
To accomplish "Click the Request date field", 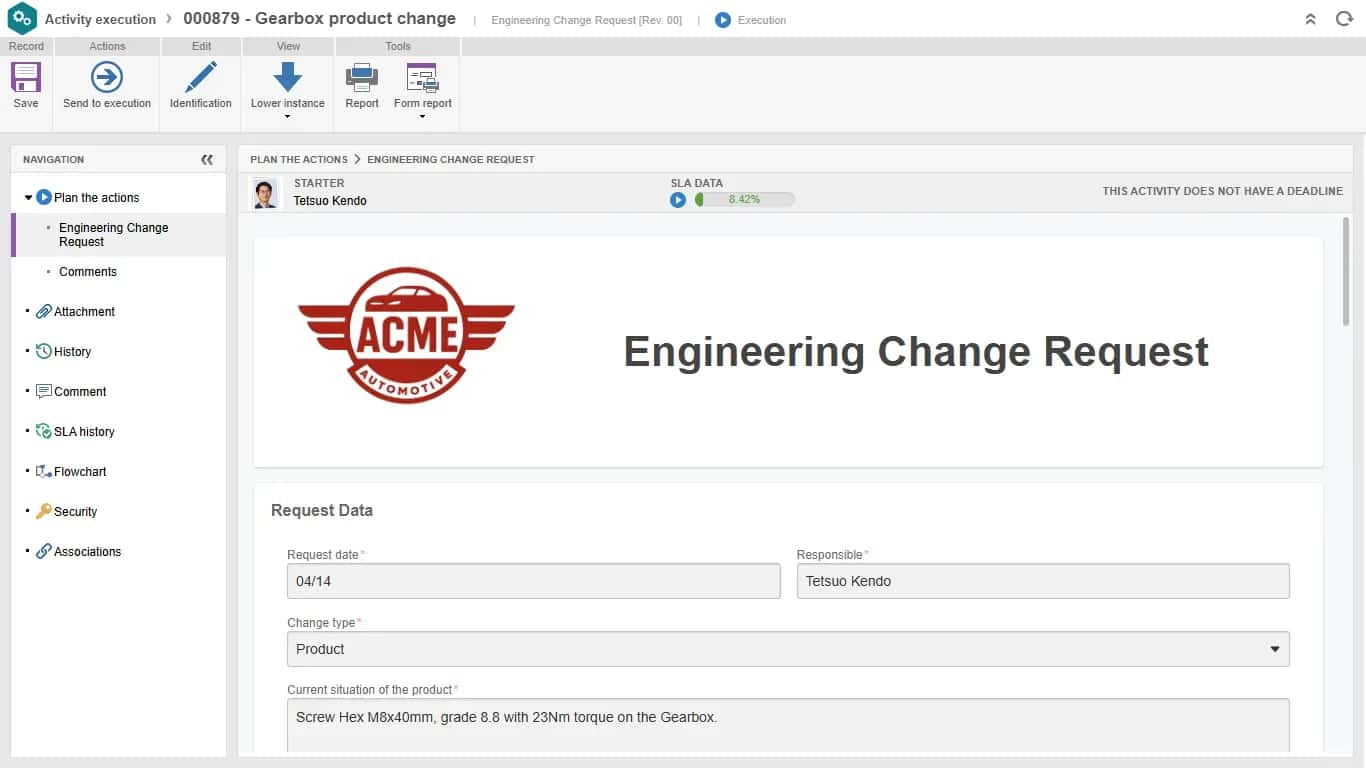I will pos(533,581).
